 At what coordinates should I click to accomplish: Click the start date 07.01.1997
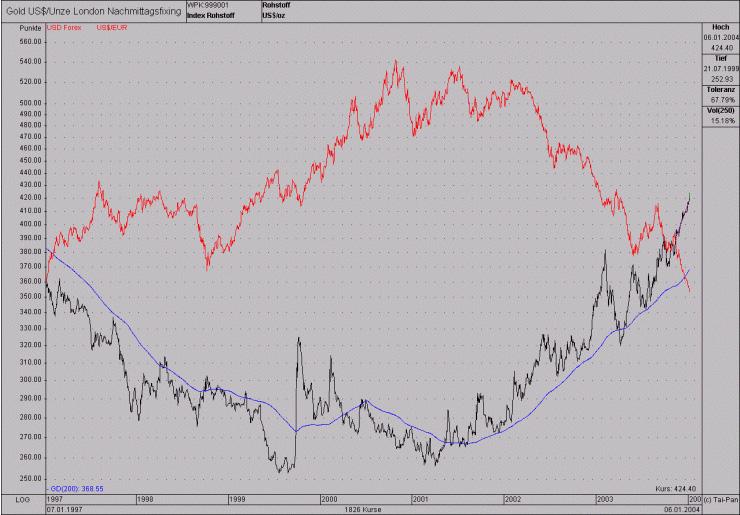click(x=64, y=510)
